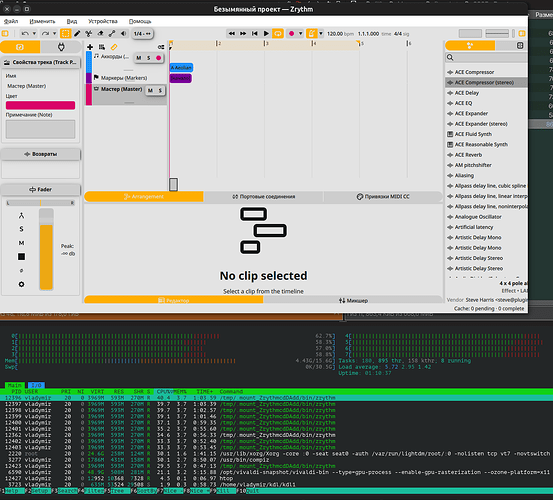Toggle the left panel icon in toolbar
The height and width of the screenshot is (500, 553).
pos(5,33)
